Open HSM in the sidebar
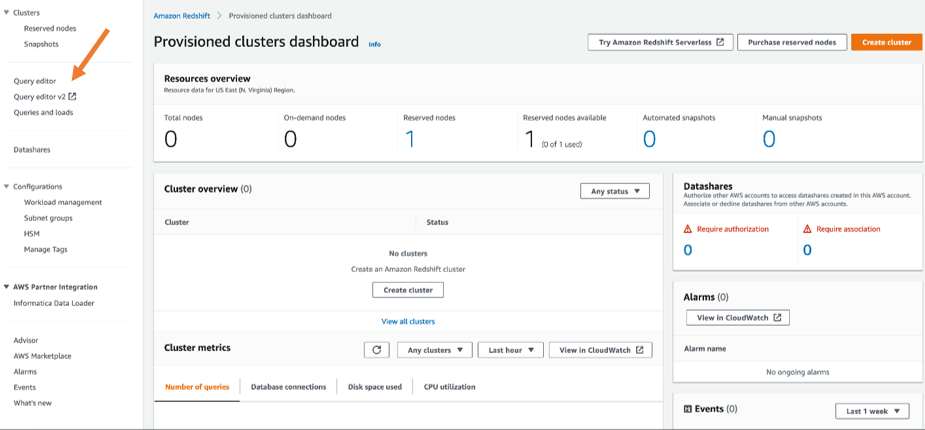The height and width of the screenshot is (430, 925). point(32,234)
